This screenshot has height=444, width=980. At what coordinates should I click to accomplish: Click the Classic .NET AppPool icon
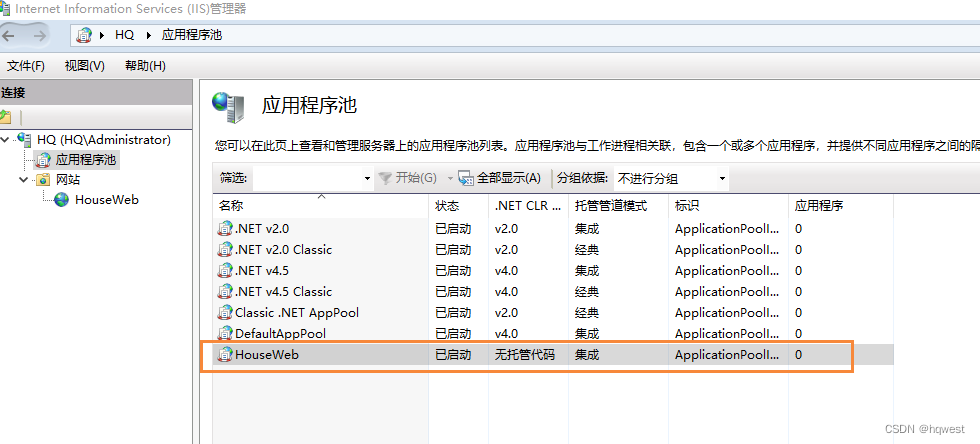click(225, 313)
